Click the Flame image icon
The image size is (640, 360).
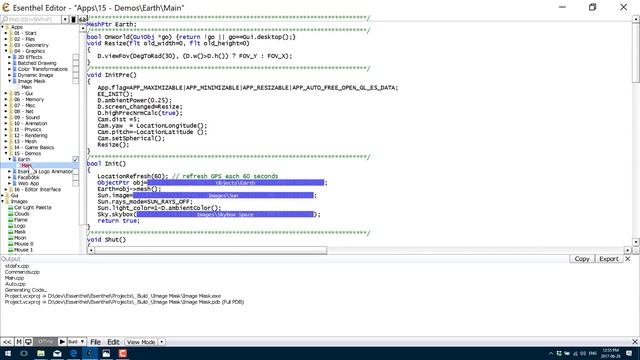coord(11,220)
